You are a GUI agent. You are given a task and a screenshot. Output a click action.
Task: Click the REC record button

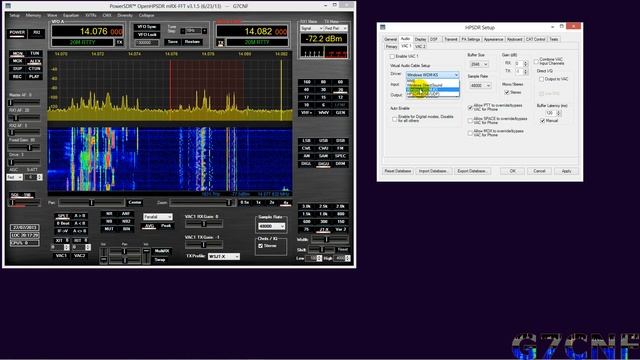[17, 76]
